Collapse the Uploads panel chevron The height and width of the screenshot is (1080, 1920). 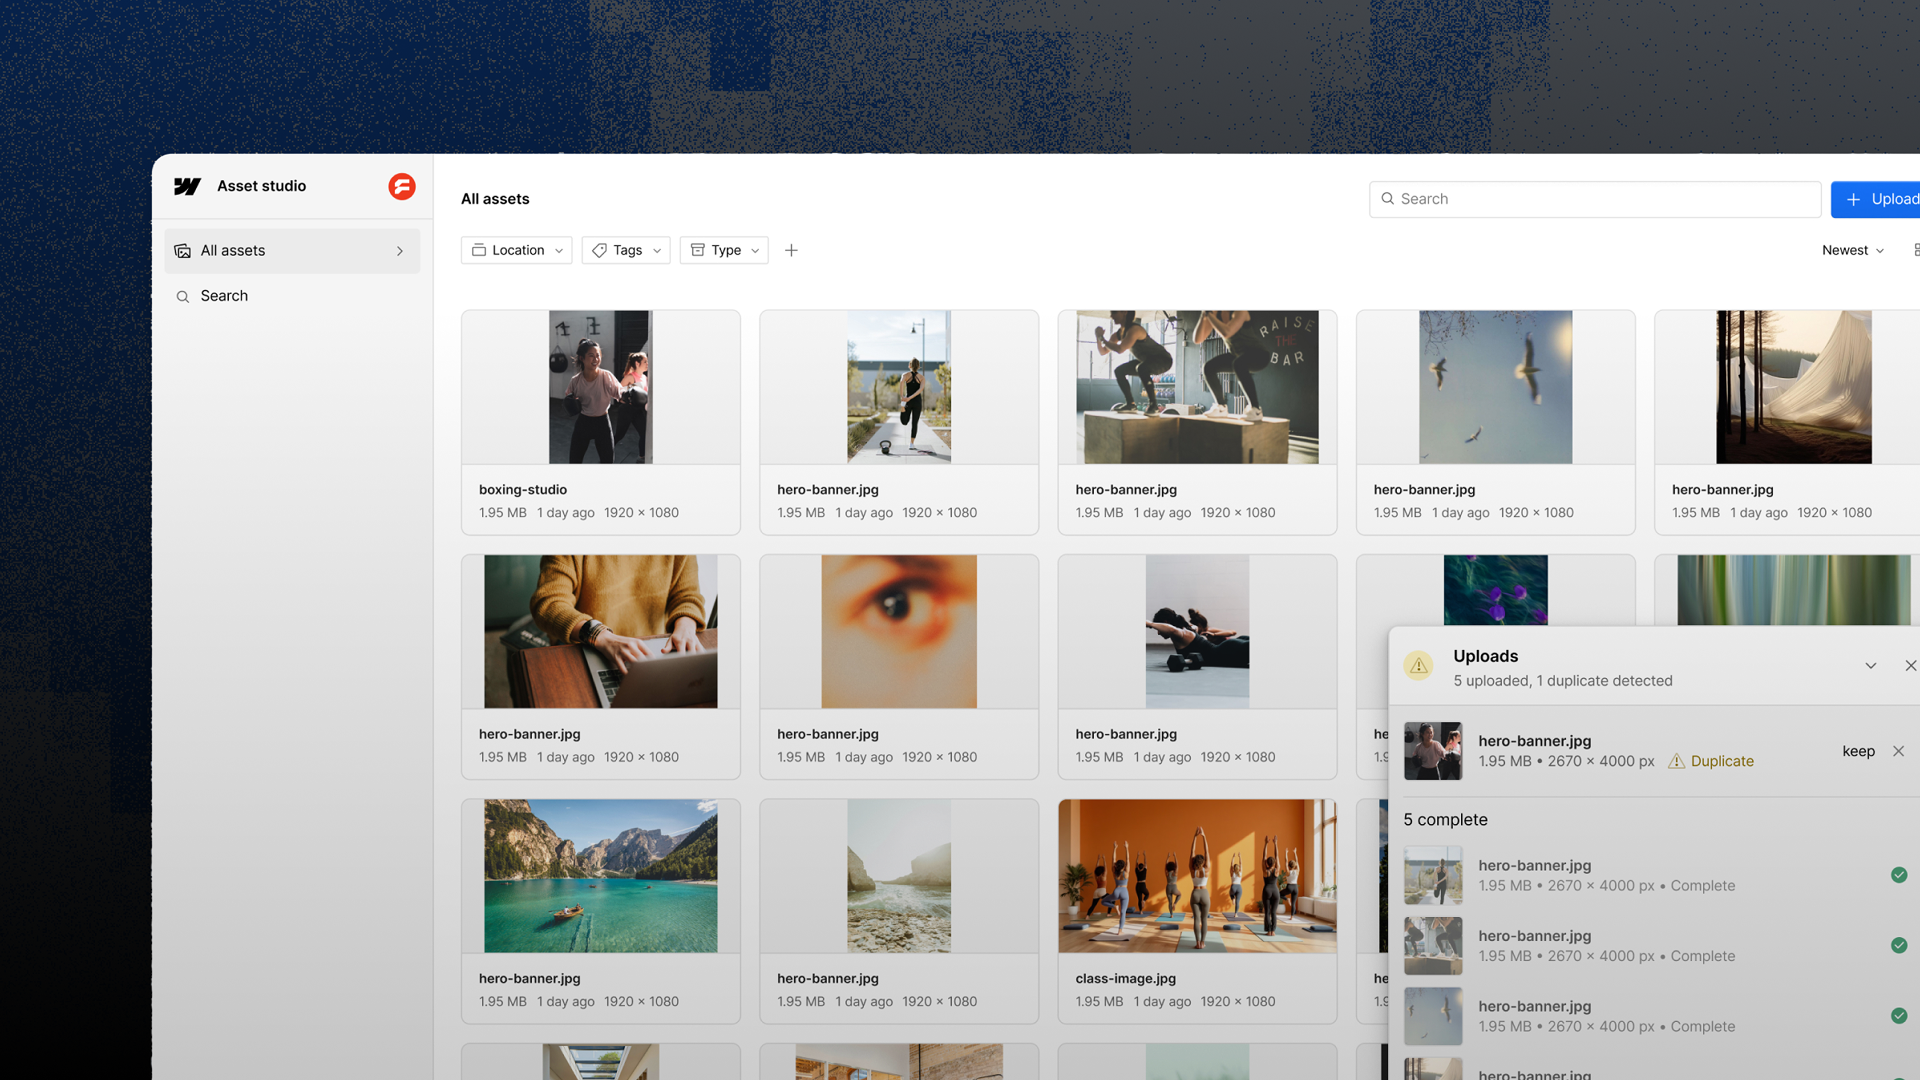[x=1870, y=666]
